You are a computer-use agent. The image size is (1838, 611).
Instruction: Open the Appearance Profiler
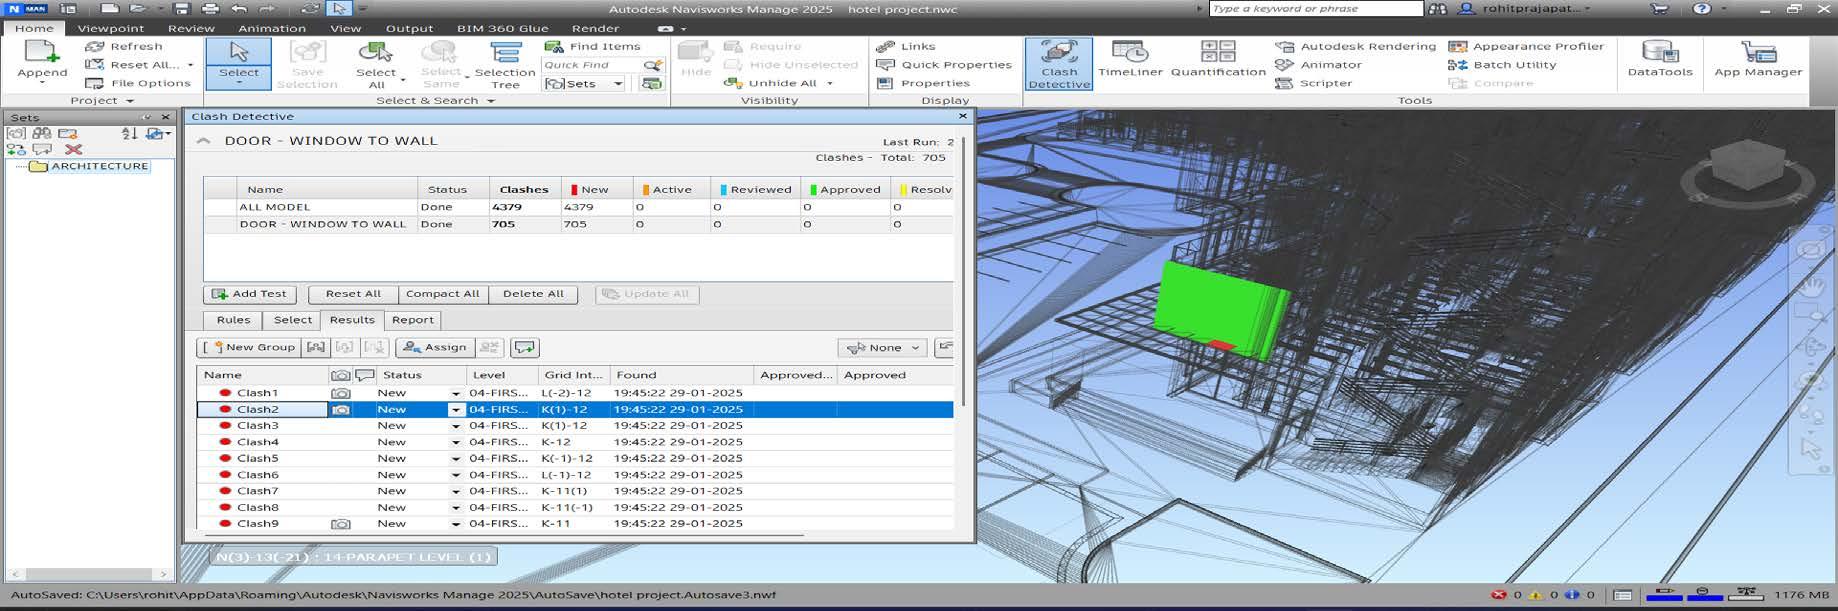[1526, 46]
